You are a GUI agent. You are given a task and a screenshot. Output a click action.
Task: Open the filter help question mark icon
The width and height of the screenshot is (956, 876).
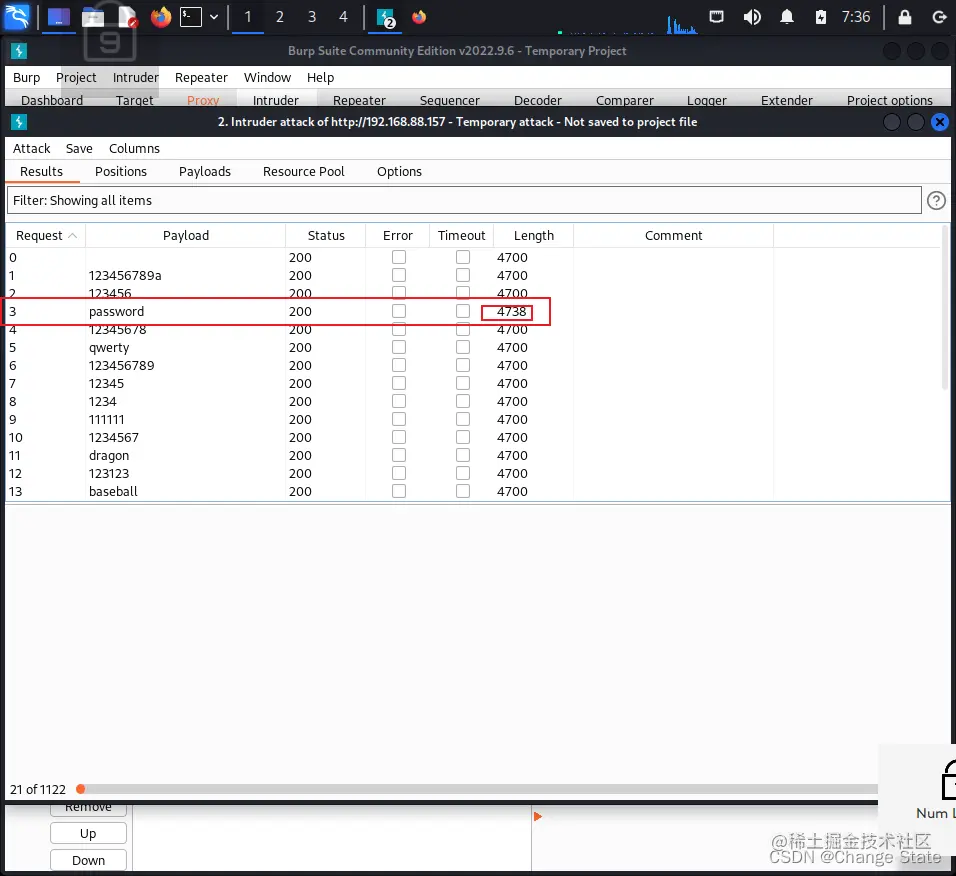pos(936,201)
